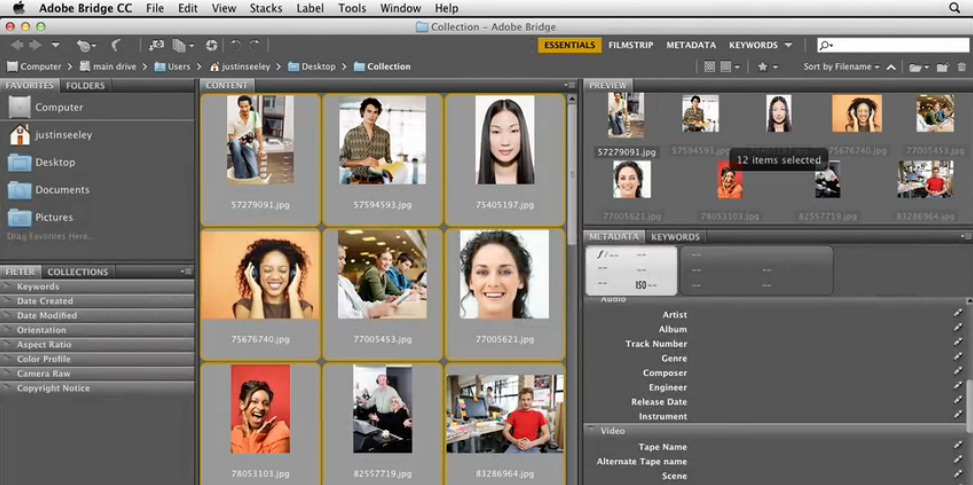Click the thumbnail quality checkered icon
Viewport: 973px width, 485px height.
[709, 67]
